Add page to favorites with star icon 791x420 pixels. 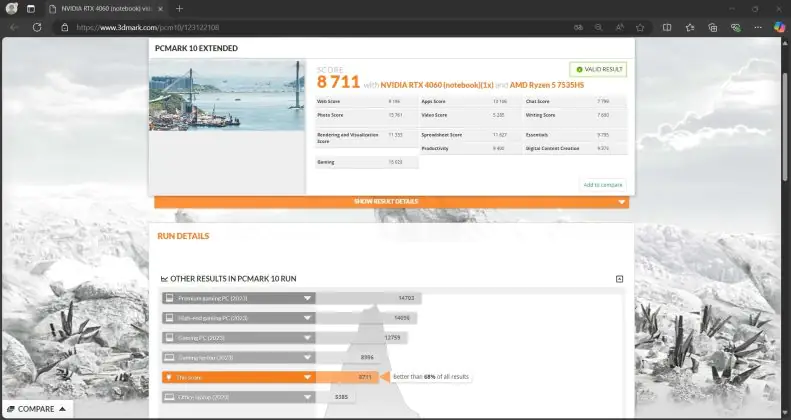pyautogui.click(x=640, y=28)
